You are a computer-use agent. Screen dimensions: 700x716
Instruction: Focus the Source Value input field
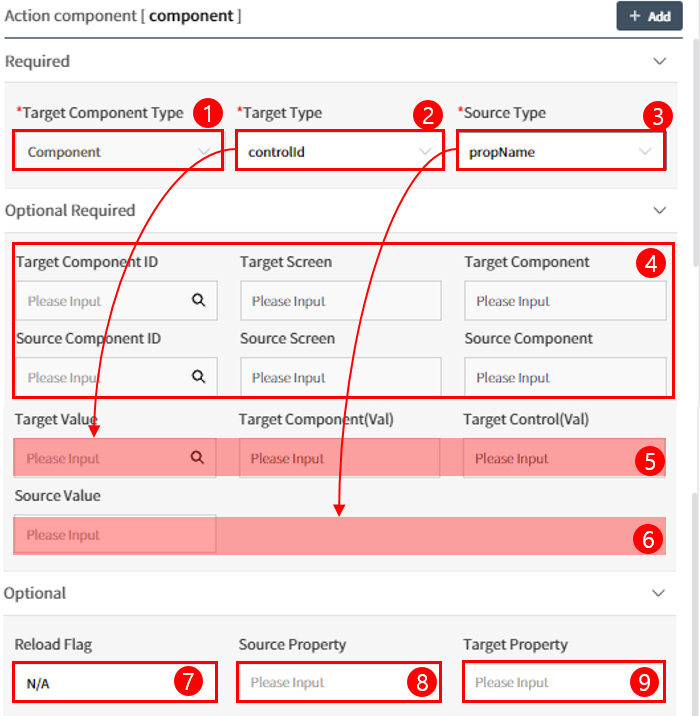115,534
